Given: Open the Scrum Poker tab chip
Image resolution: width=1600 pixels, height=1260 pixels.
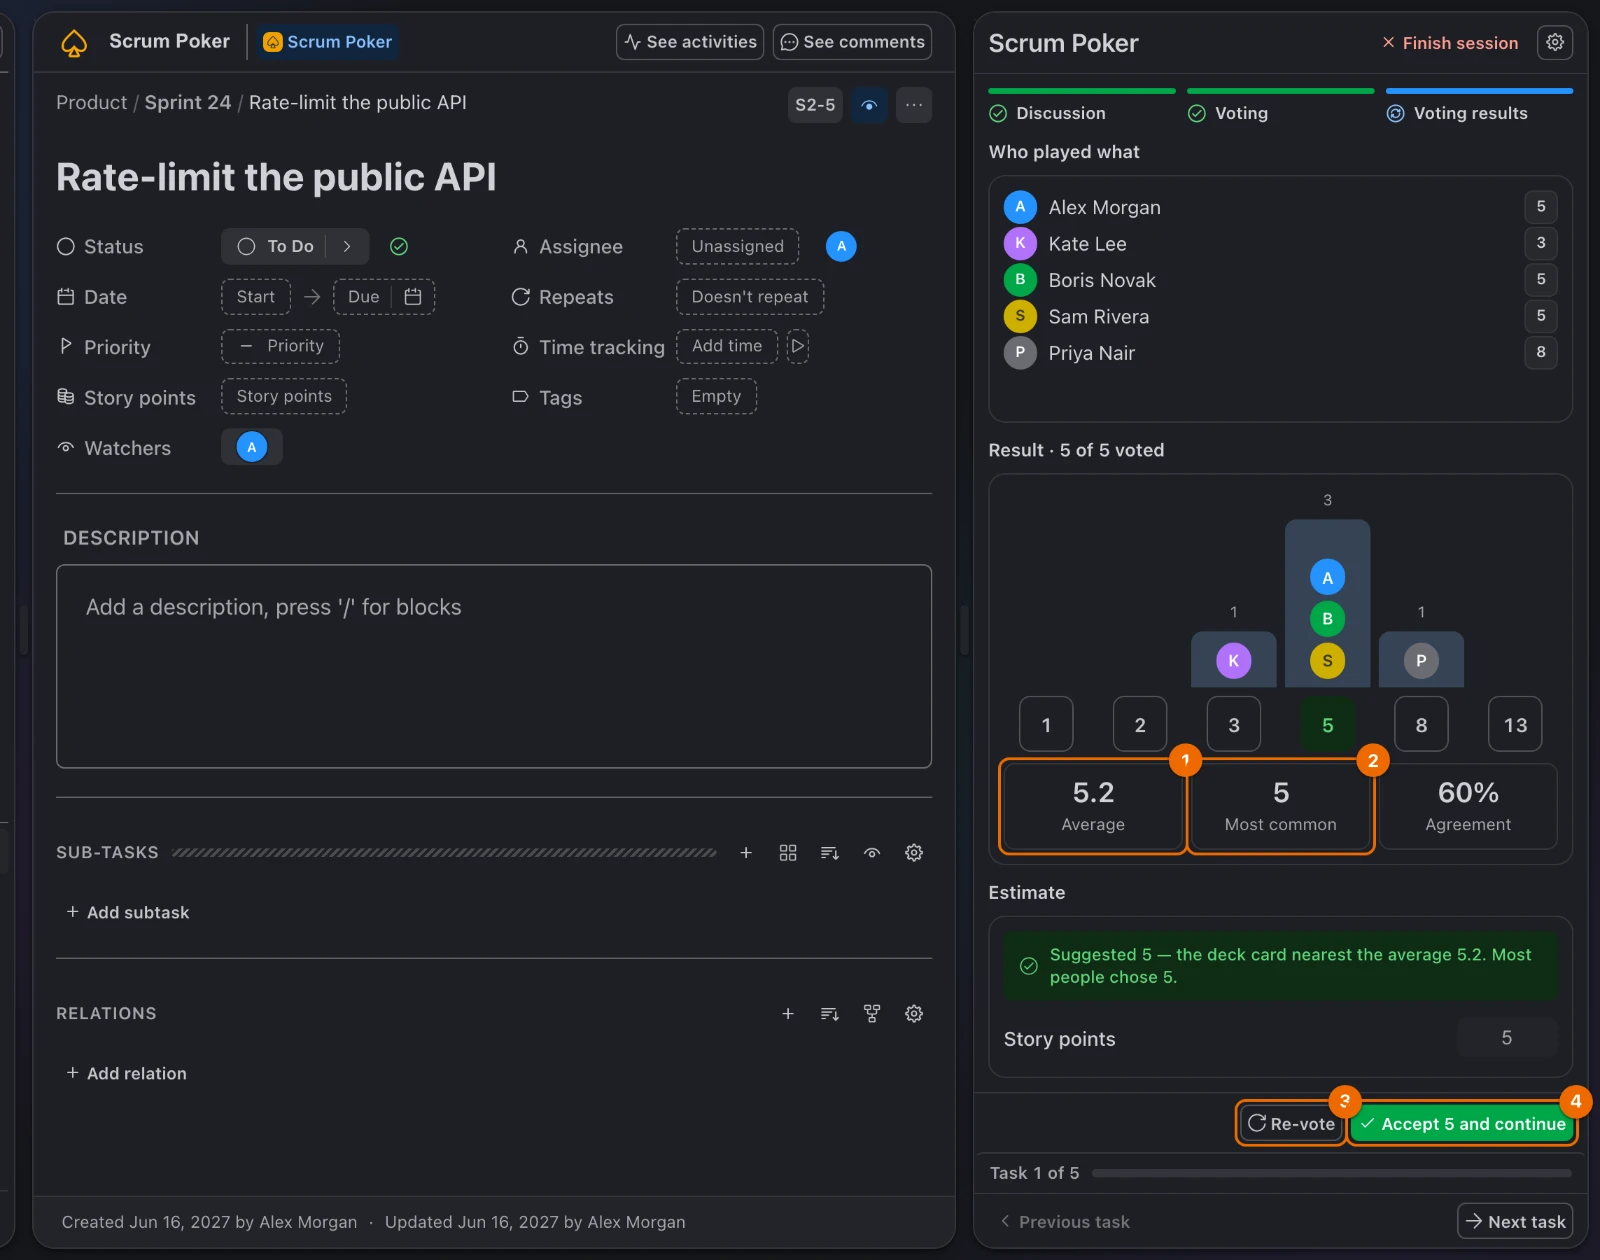Looking at the screenshot, I should click(x=328, y=42).
